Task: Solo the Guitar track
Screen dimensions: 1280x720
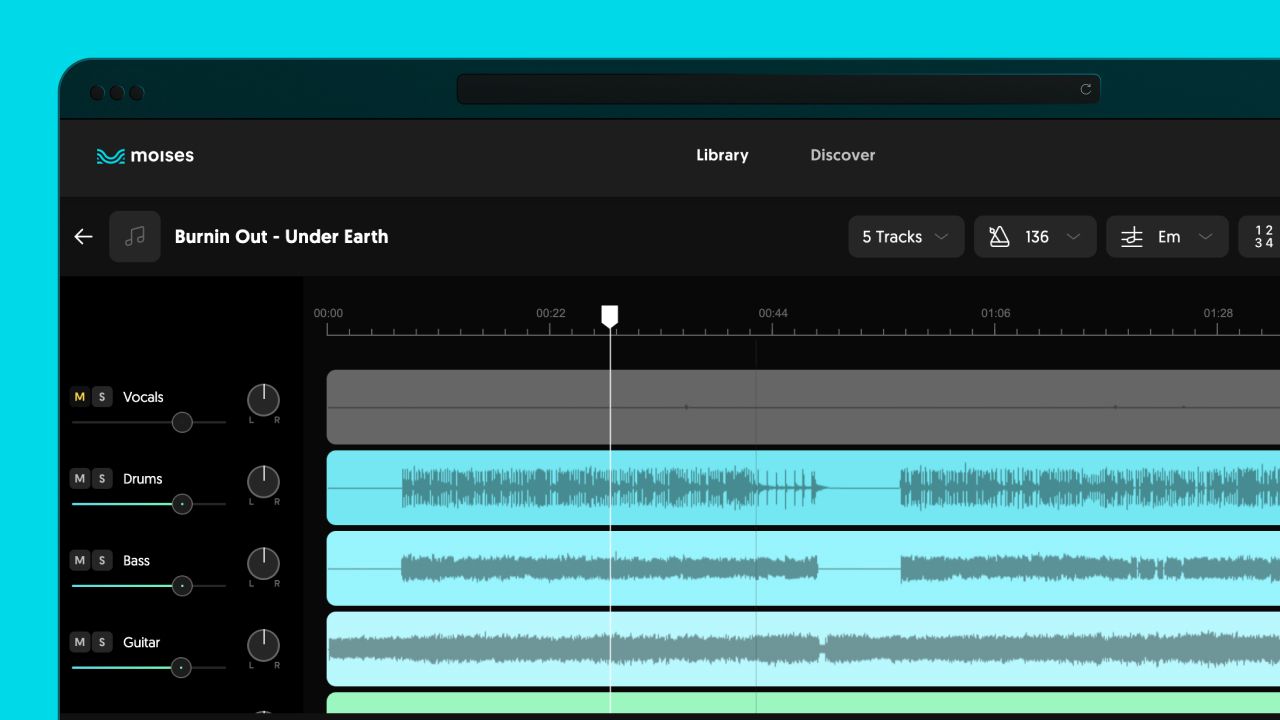Action: point(101,642)
